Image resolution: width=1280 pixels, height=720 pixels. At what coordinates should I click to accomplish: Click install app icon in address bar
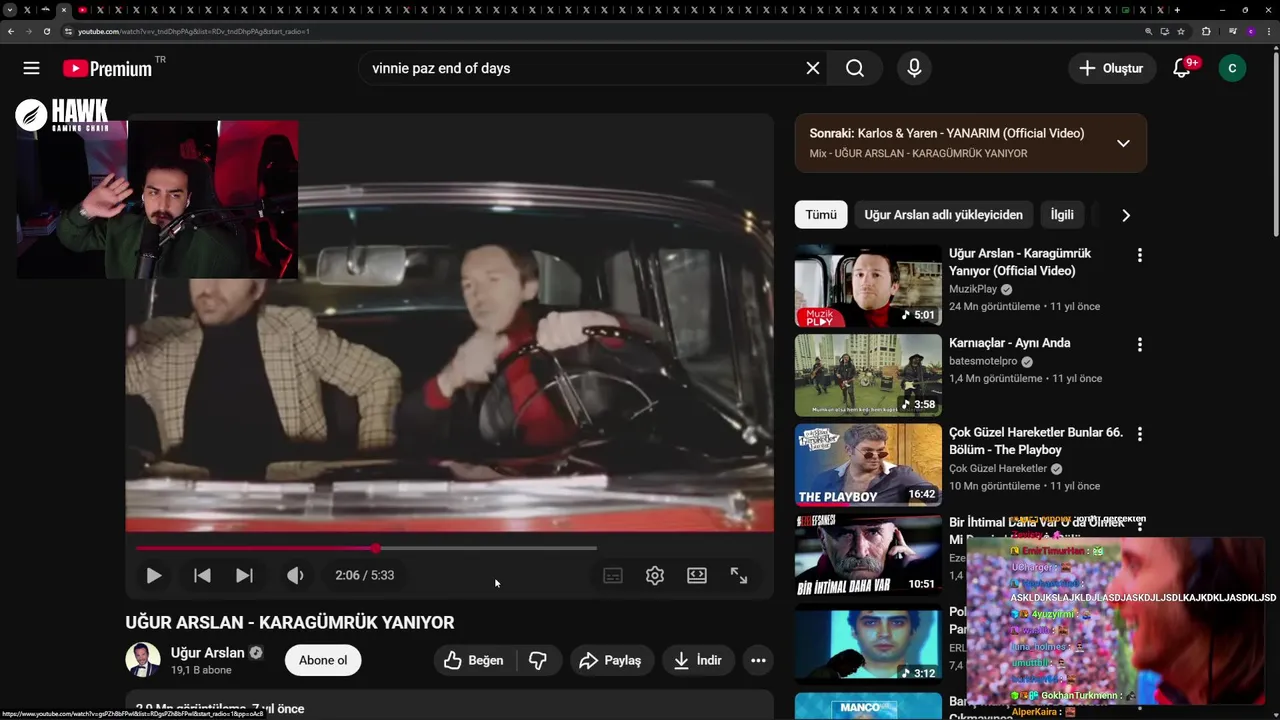tap(1165, 31)
